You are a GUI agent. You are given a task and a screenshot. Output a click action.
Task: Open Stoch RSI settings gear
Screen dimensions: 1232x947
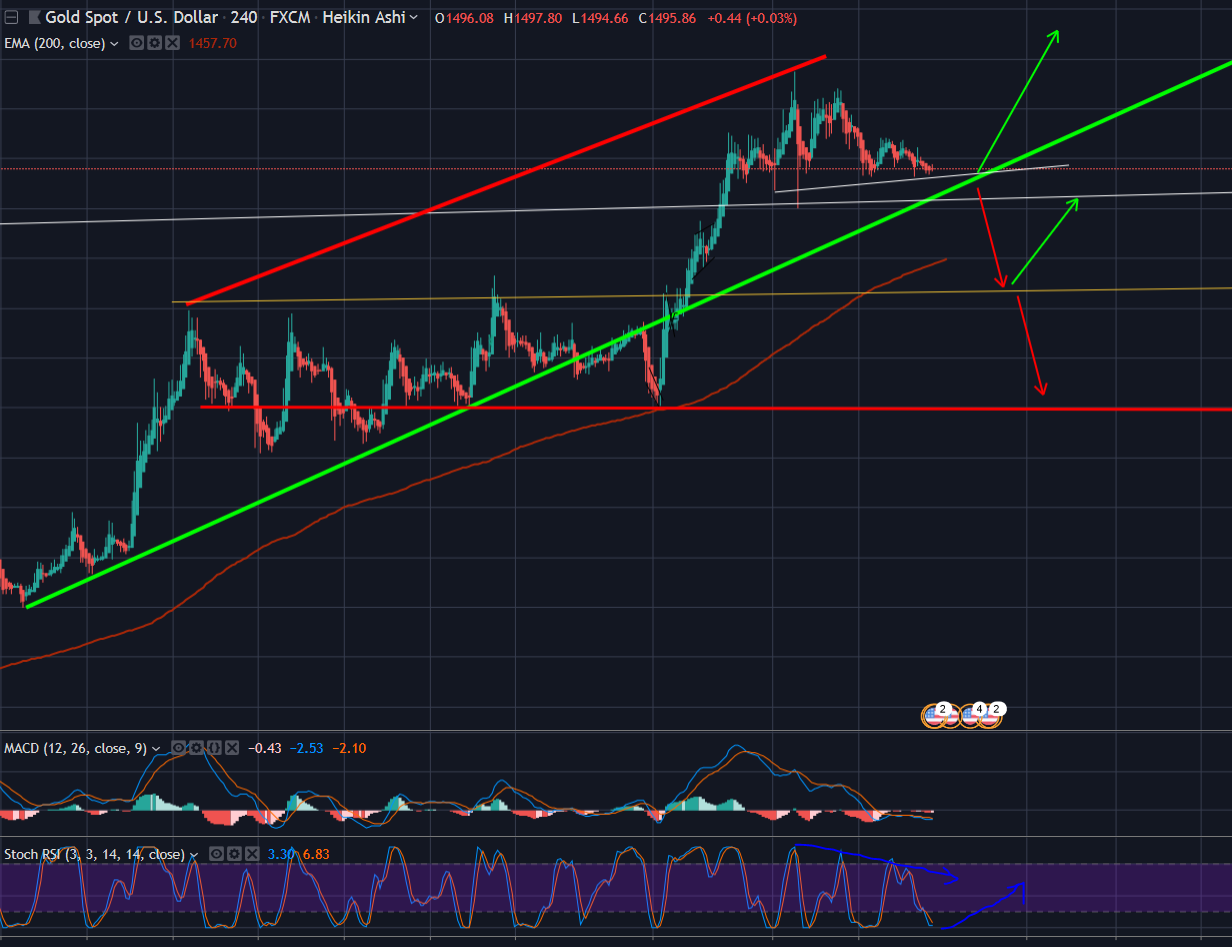(x=235, y=855)
